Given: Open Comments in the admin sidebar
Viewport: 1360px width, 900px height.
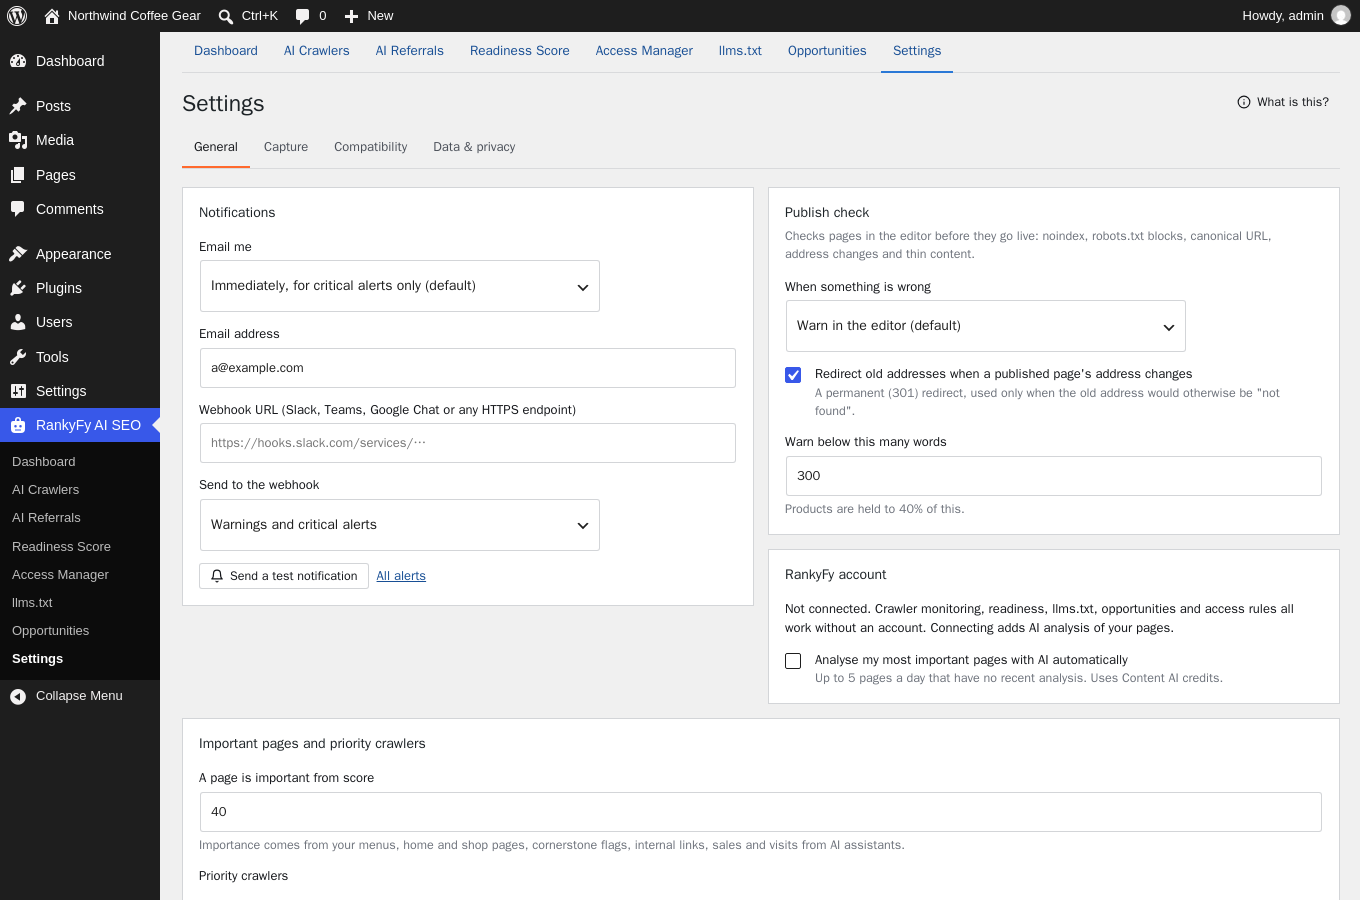Looking at the screenshot, I should (x=80, y=209).
